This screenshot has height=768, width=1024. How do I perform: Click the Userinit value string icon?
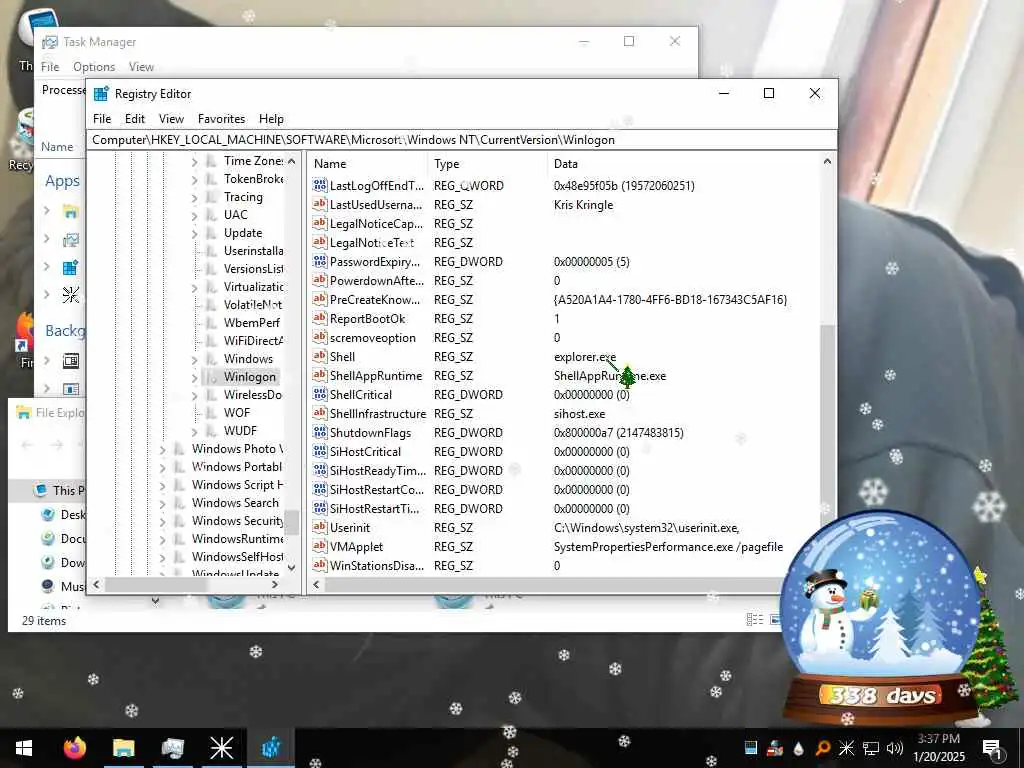point(319,527)
